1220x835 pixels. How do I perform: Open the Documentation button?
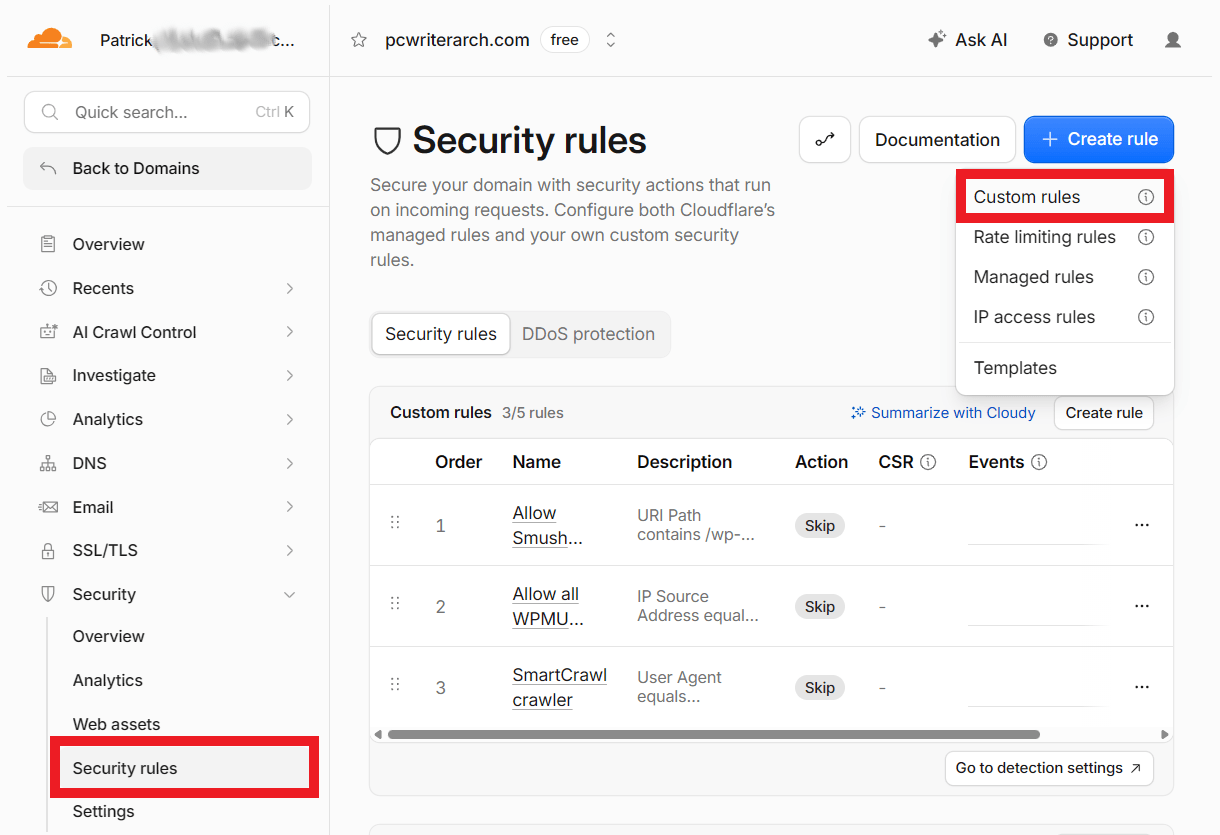click(x=937, y=140)
